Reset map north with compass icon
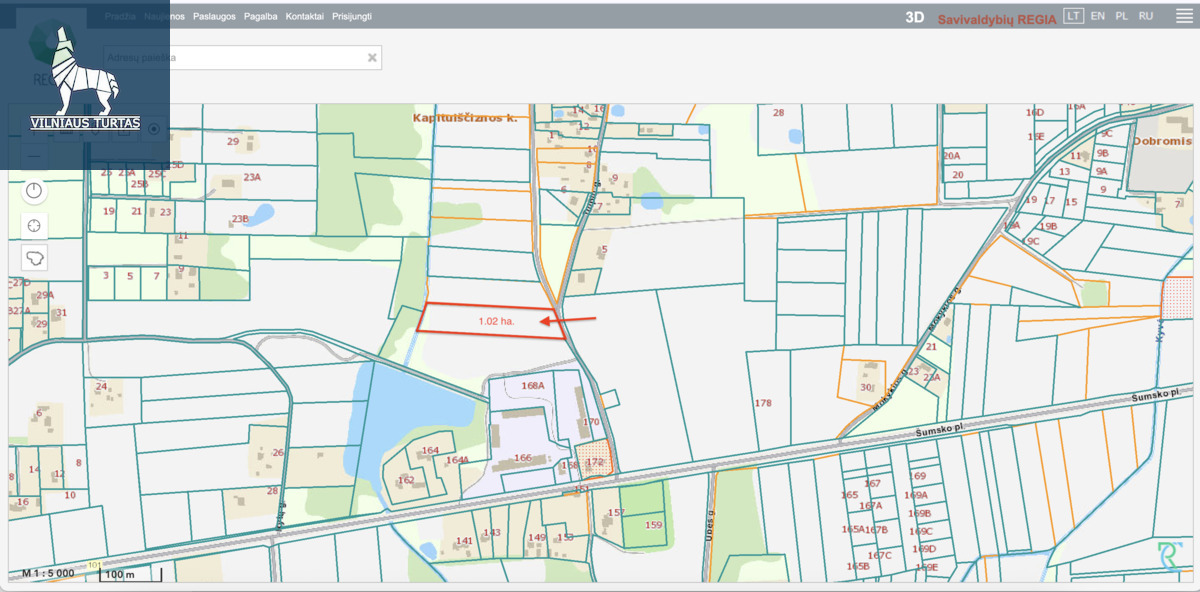 coord(35,190)
